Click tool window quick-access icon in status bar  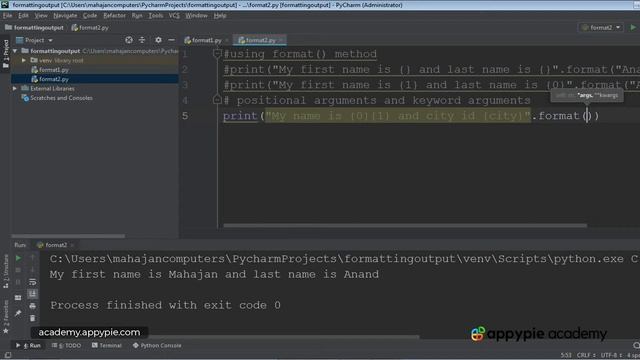[7, 356]
